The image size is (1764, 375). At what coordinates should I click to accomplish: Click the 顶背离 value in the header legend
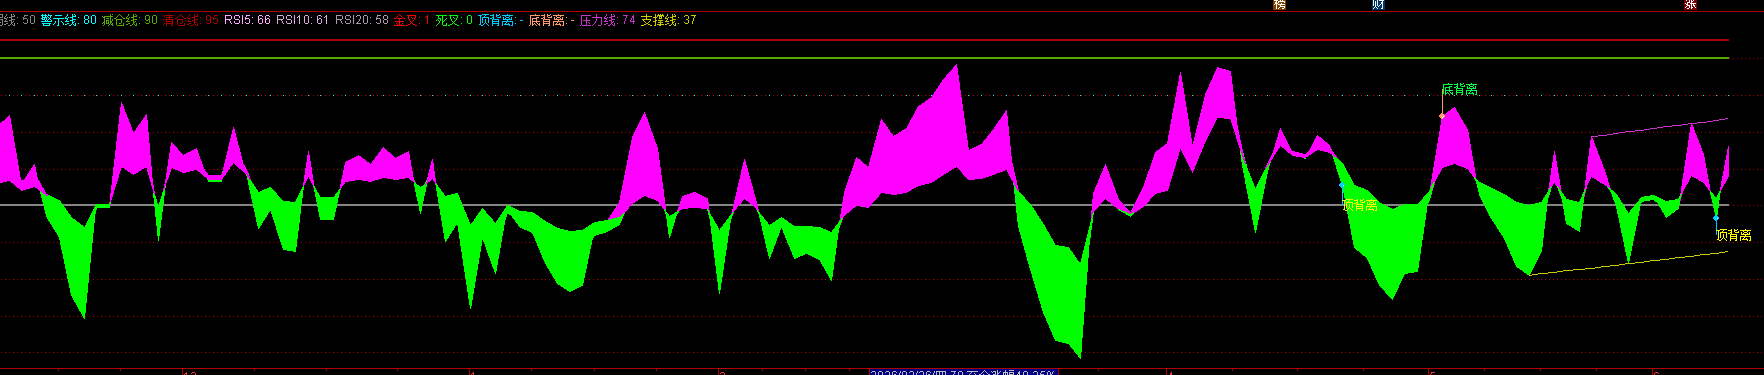[x=501, y=20]
